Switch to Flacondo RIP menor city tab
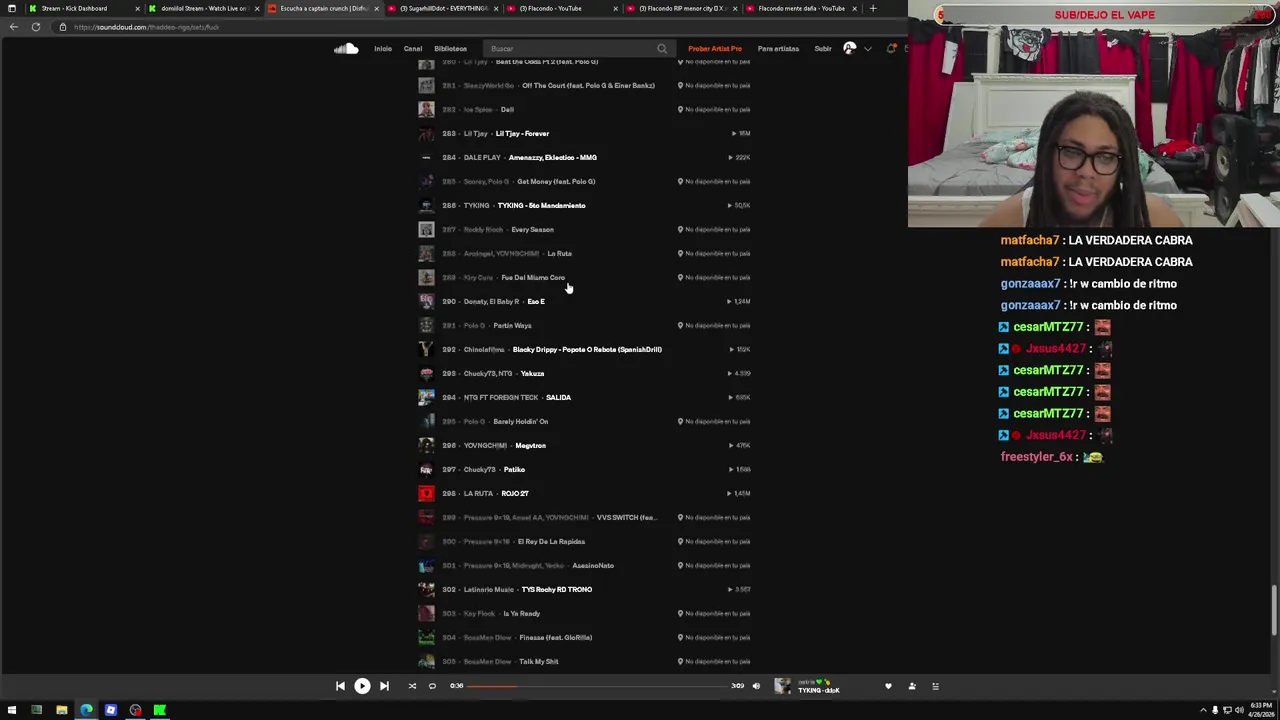Image resolution: width=1280 pixels, height=720 pixels. pos(682,8)
